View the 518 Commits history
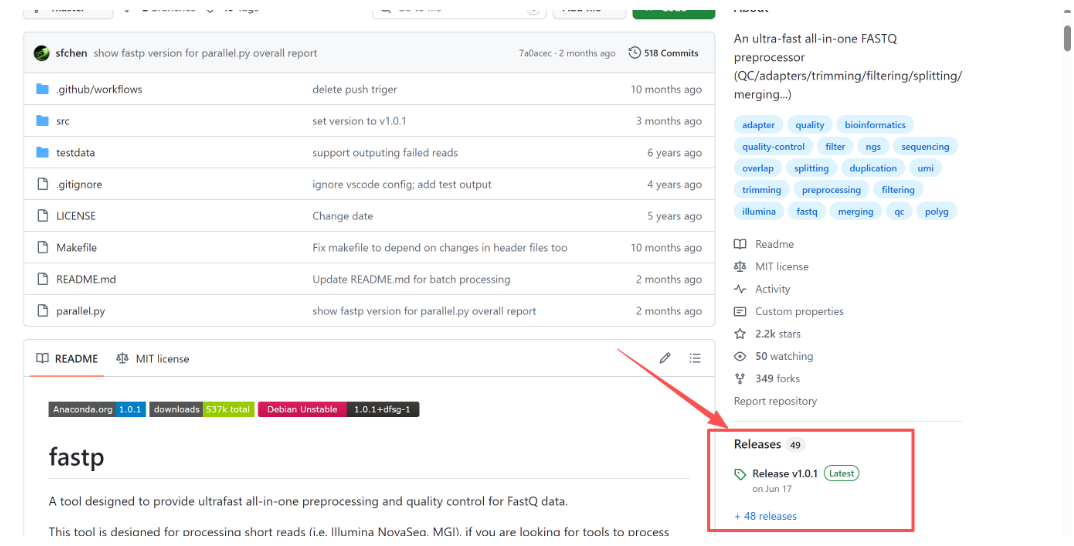The height and width of the screenshot is (546, 1074). (x=664, y=53)
